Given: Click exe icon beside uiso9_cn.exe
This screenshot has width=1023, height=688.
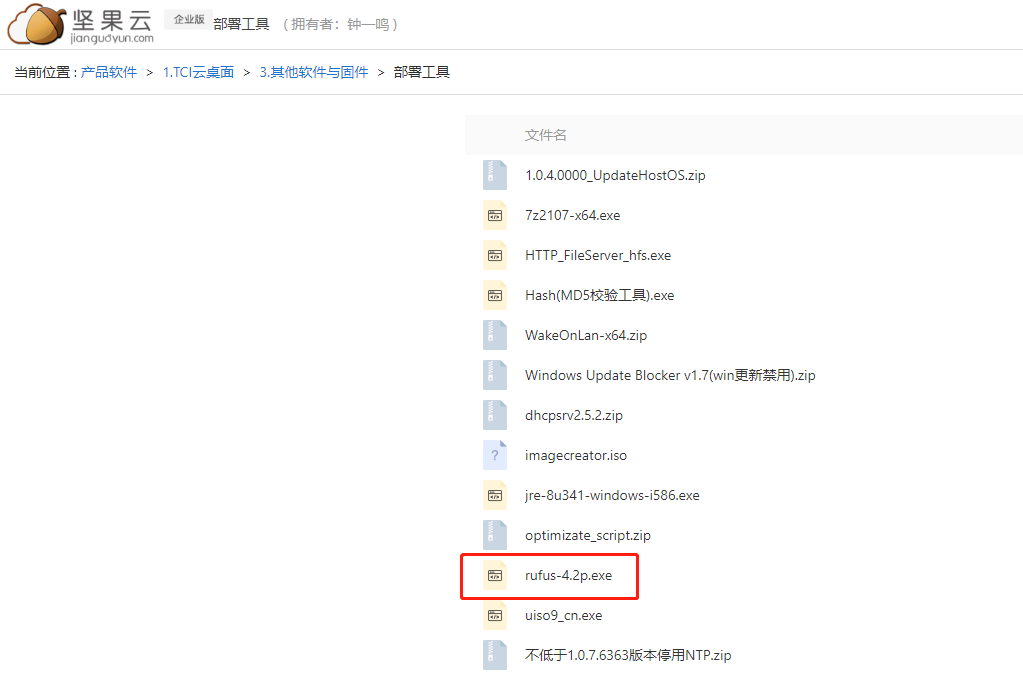Looking at the screenshot, I should pos(495,615).
